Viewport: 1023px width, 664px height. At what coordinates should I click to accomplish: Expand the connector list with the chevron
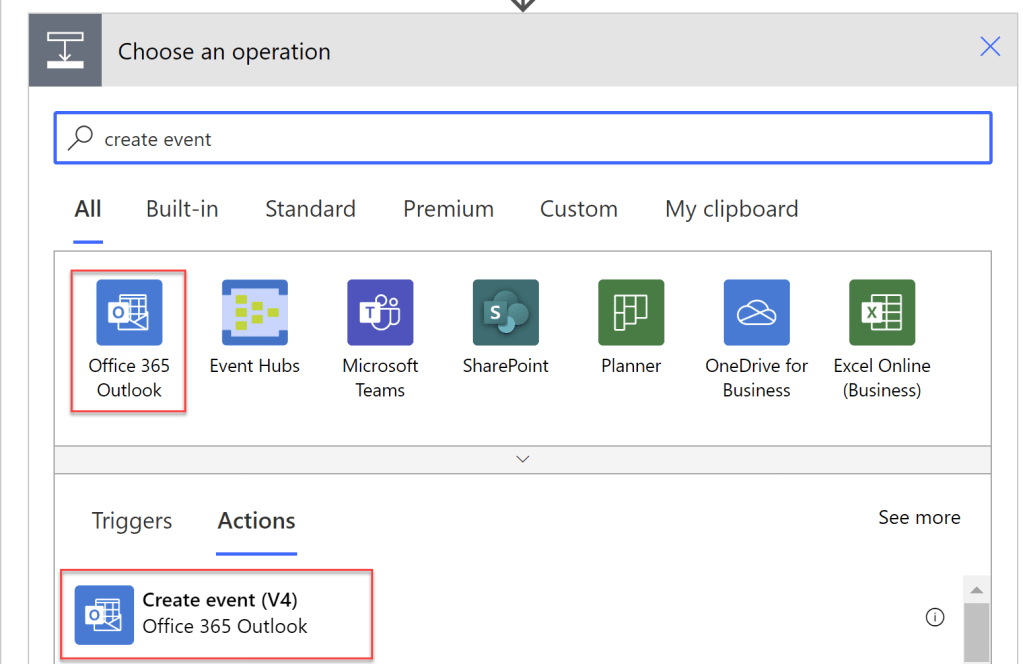click(x=521, y=458)
